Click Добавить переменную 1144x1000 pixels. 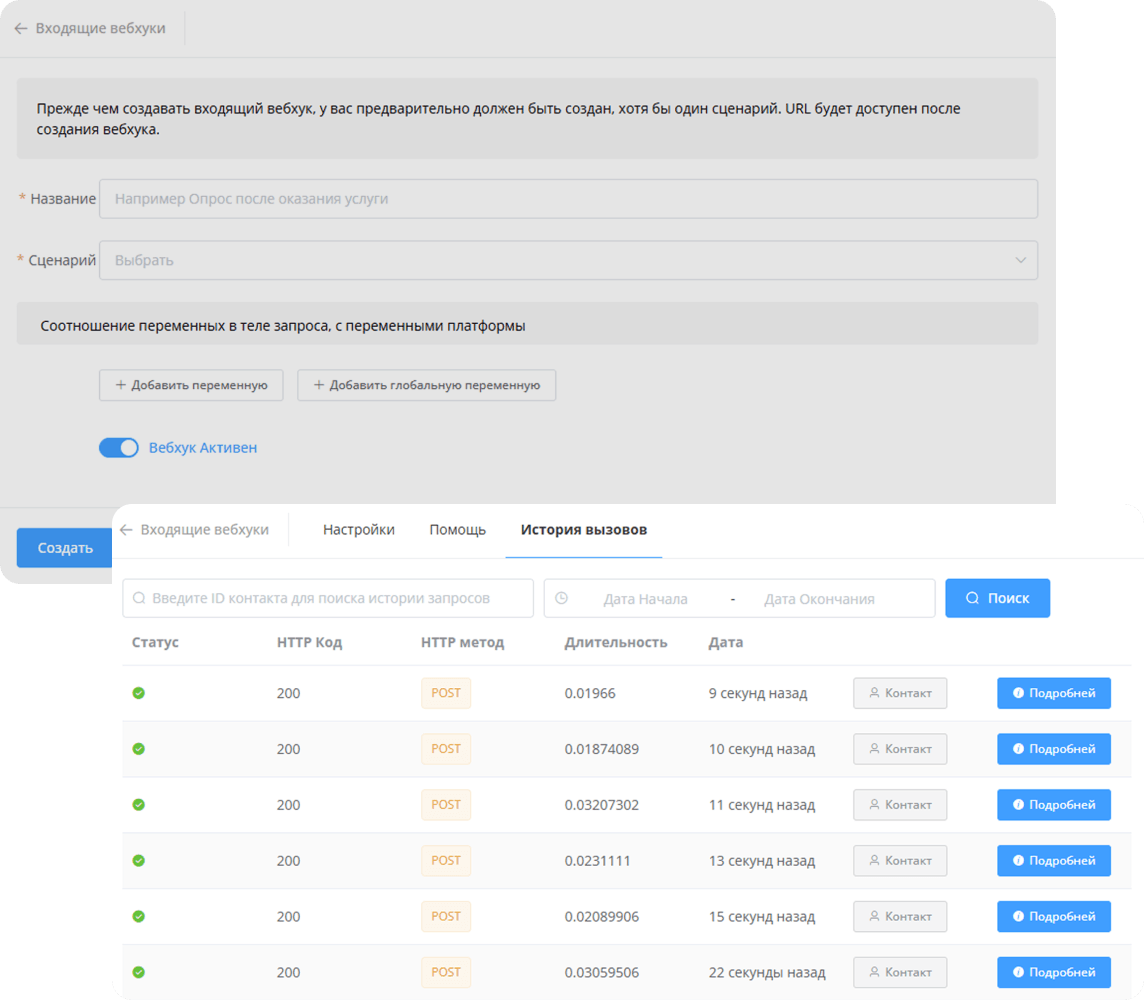tap(191, 385)
